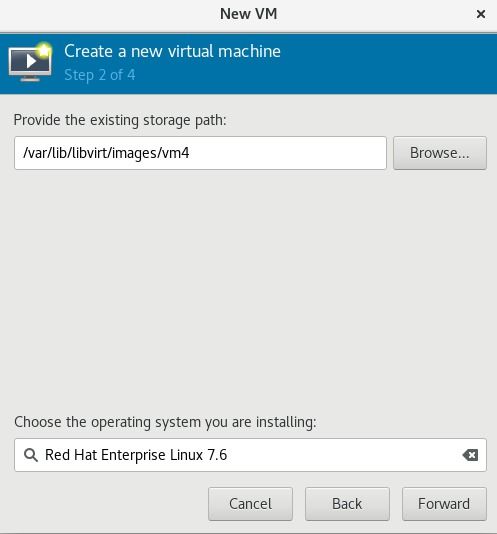Go Back to the previous wizard step
Viewport: 497px width, 534px height.
pyautogui.click(x=347, y=504)
